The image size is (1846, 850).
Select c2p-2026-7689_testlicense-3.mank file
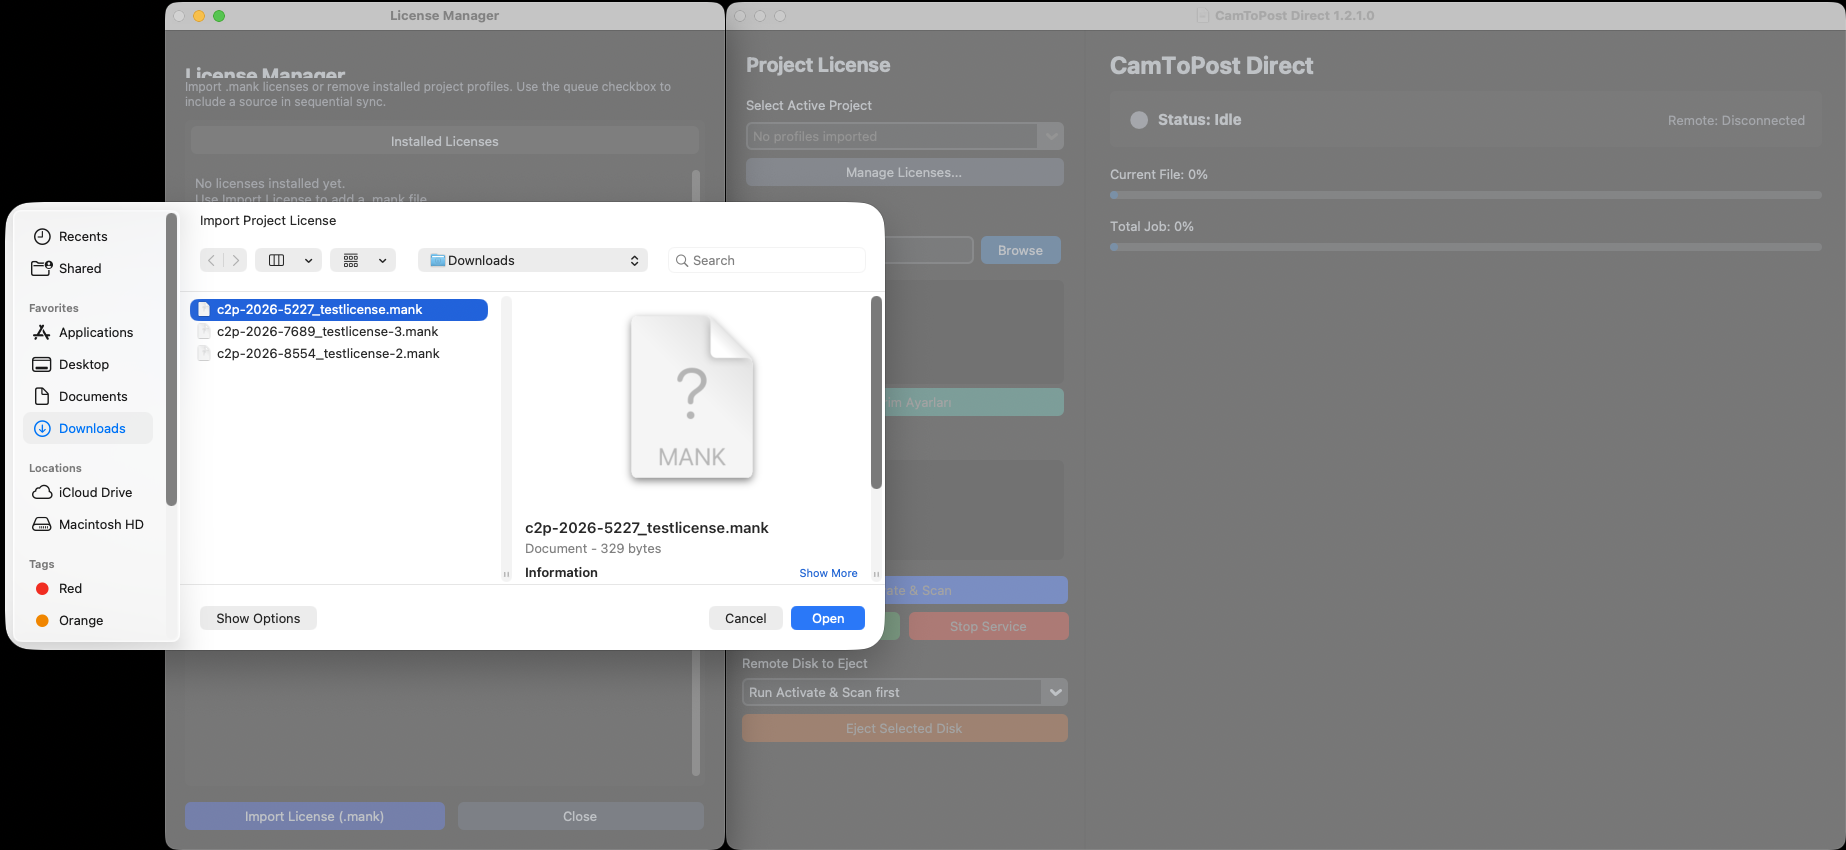click(339, 331)
